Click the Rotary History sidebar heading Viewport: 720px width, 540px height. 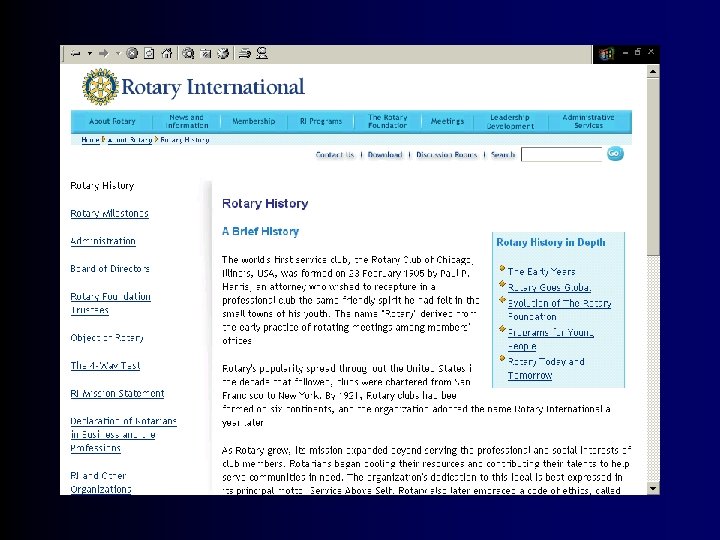pyautogui.click(x=102, y=186)
